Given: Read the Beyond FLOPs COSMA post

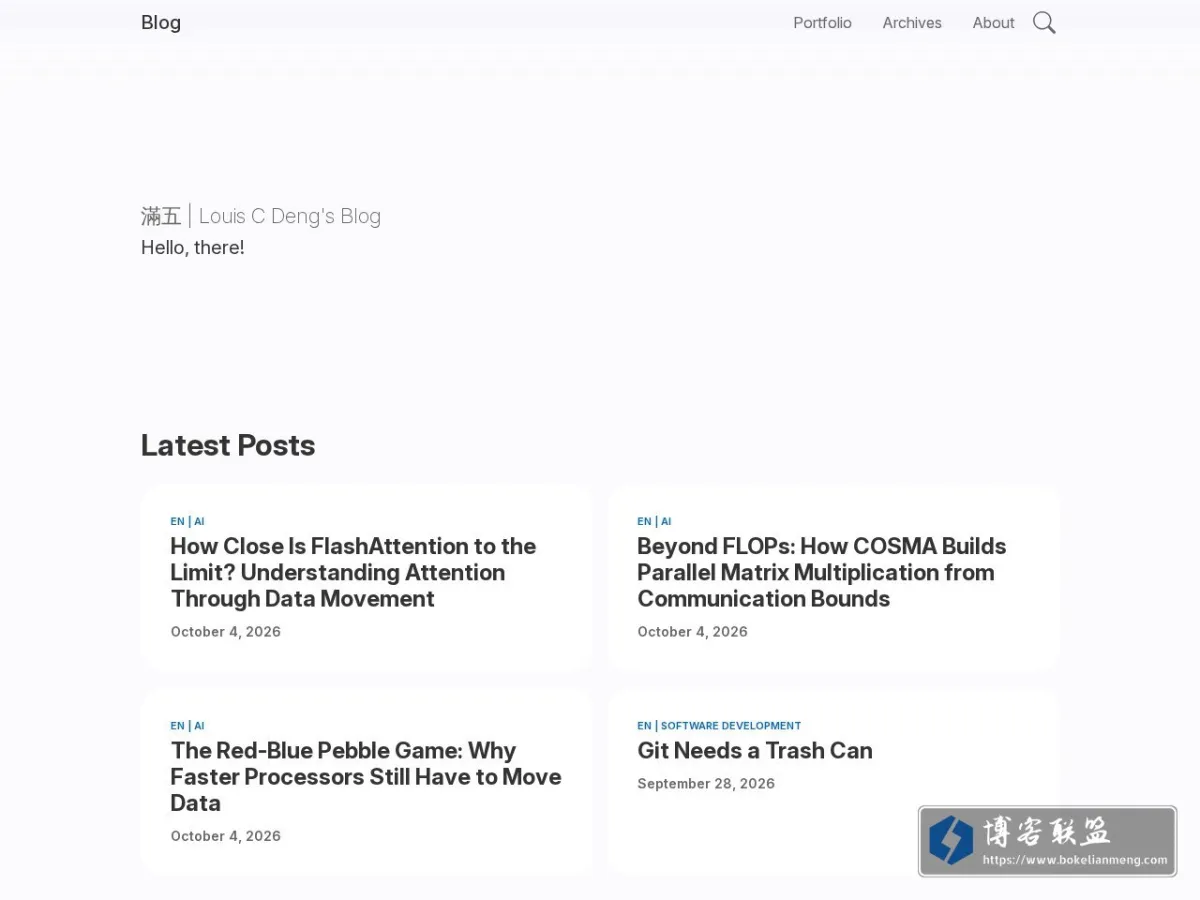Looking at the screenshot, I should [x=822, y=572].
